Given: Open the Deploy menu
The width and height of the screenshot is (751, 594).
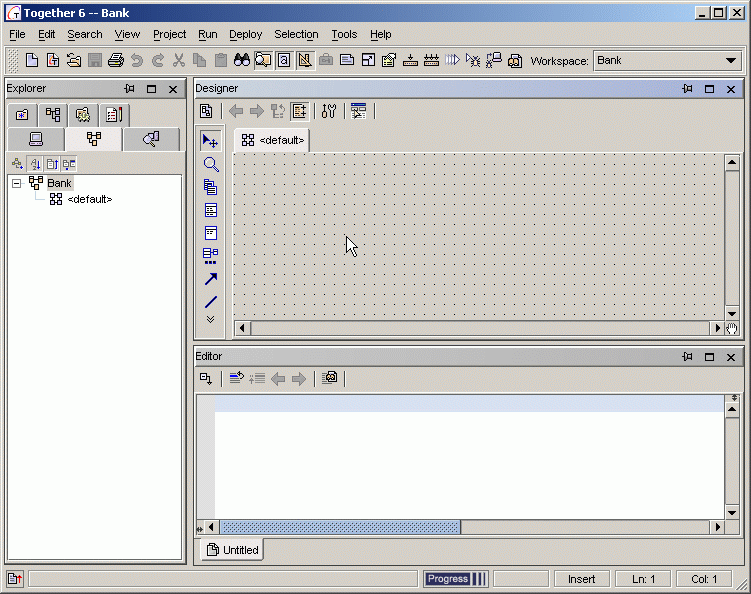Looking at the screenshot, I should click(245, 34).
